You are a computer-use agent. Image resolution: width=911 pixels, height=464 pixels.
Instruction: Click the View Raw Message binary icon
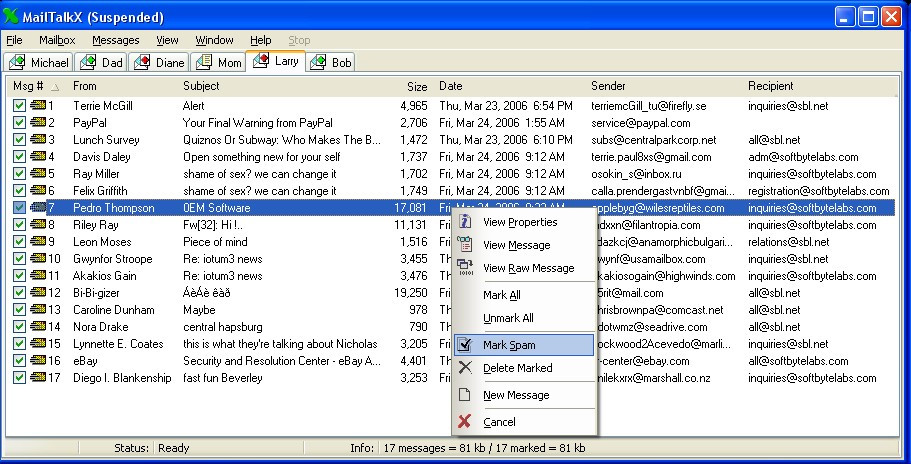(x=464, y=267)
